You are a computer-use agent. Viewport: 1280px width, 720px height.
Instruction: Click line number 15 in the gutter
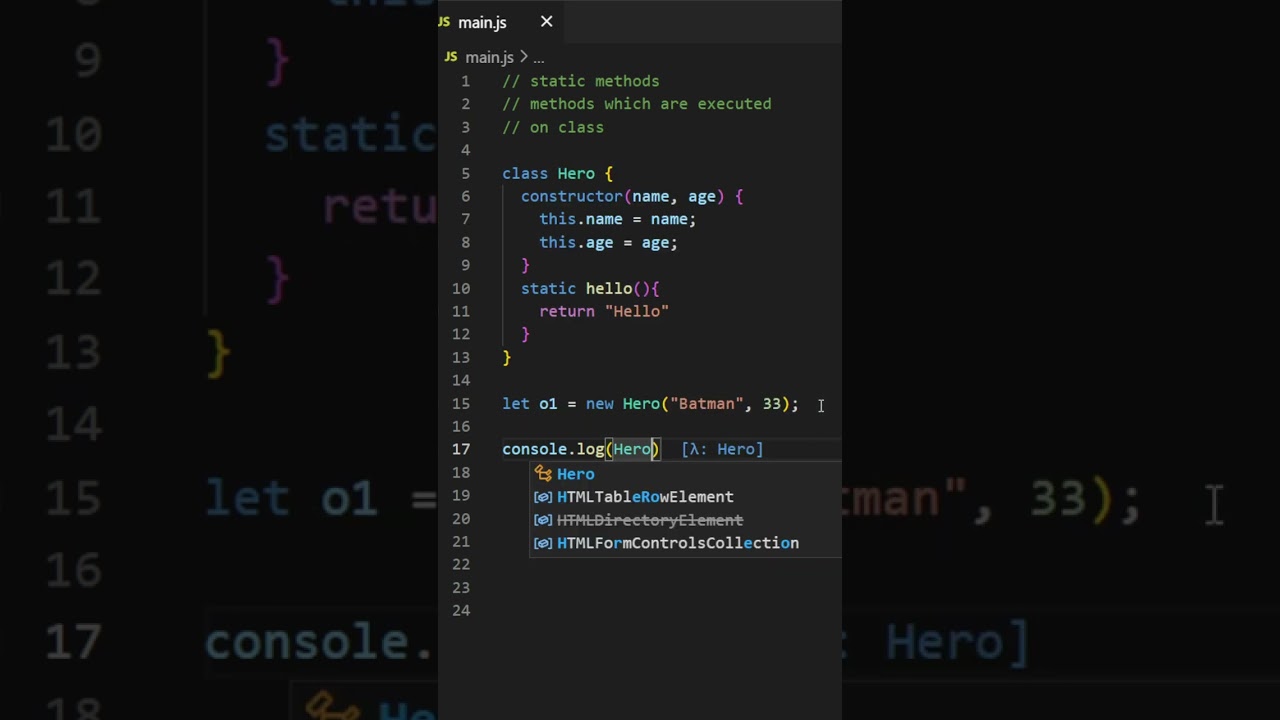coord(461,404)
